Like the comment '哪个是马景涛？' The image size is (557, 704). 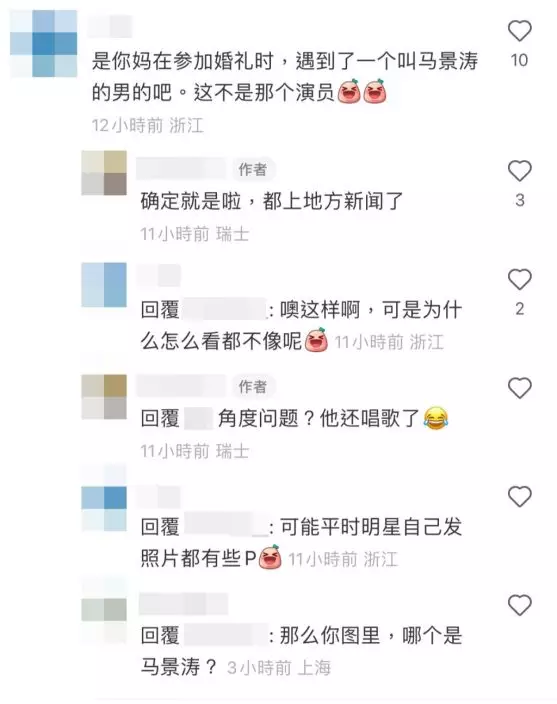[x=519, y=605]
